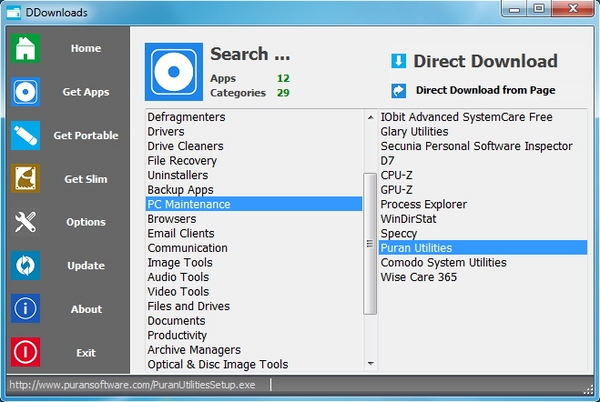Select the Defragmenters category
Screen dimensions: 600x402
[x=254, y=117]
